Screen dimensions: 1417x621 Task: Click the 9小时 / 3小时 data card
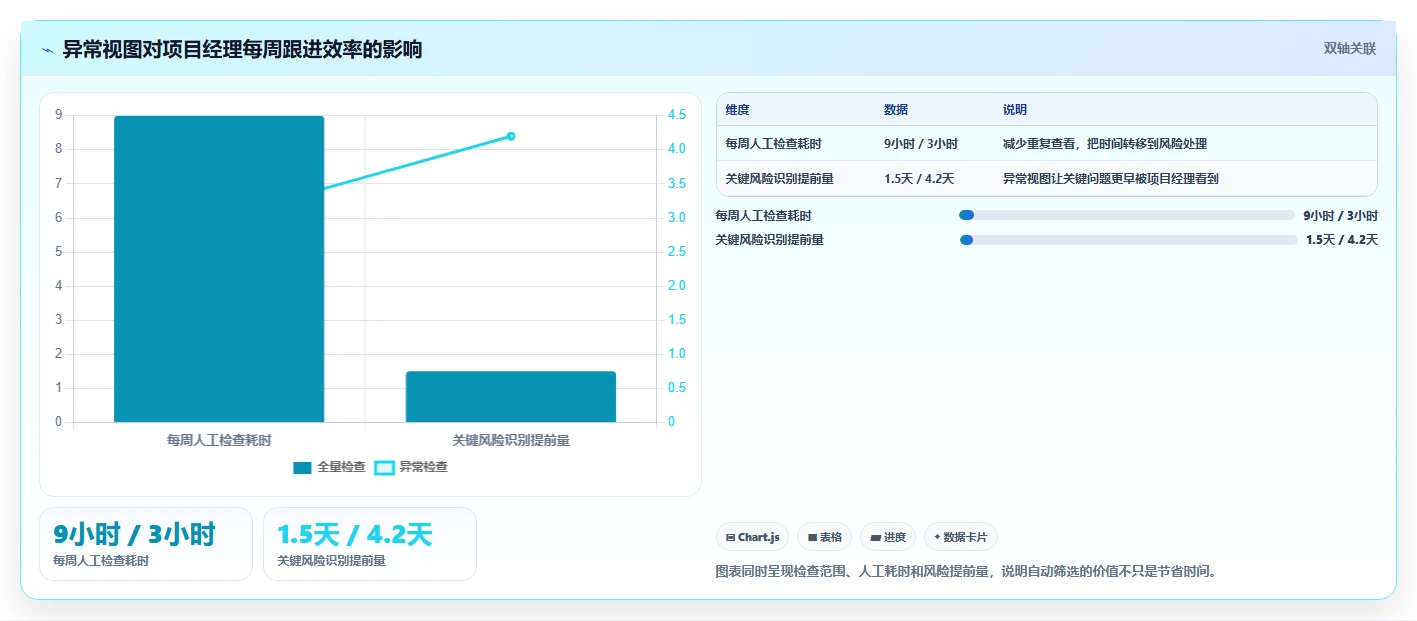[146, 544]
